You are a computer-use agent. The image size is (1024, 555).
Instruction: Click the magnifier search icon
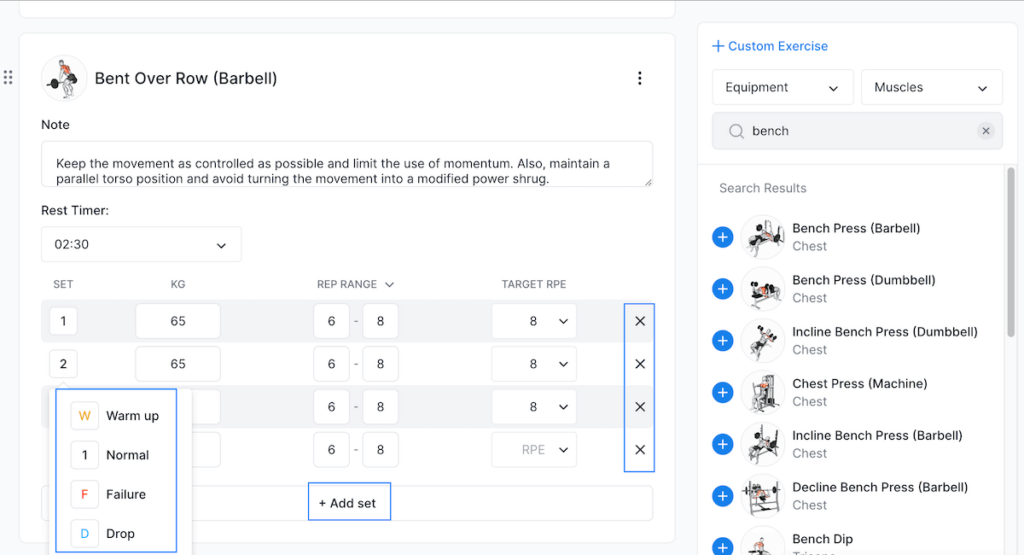(x=736, y=131)
